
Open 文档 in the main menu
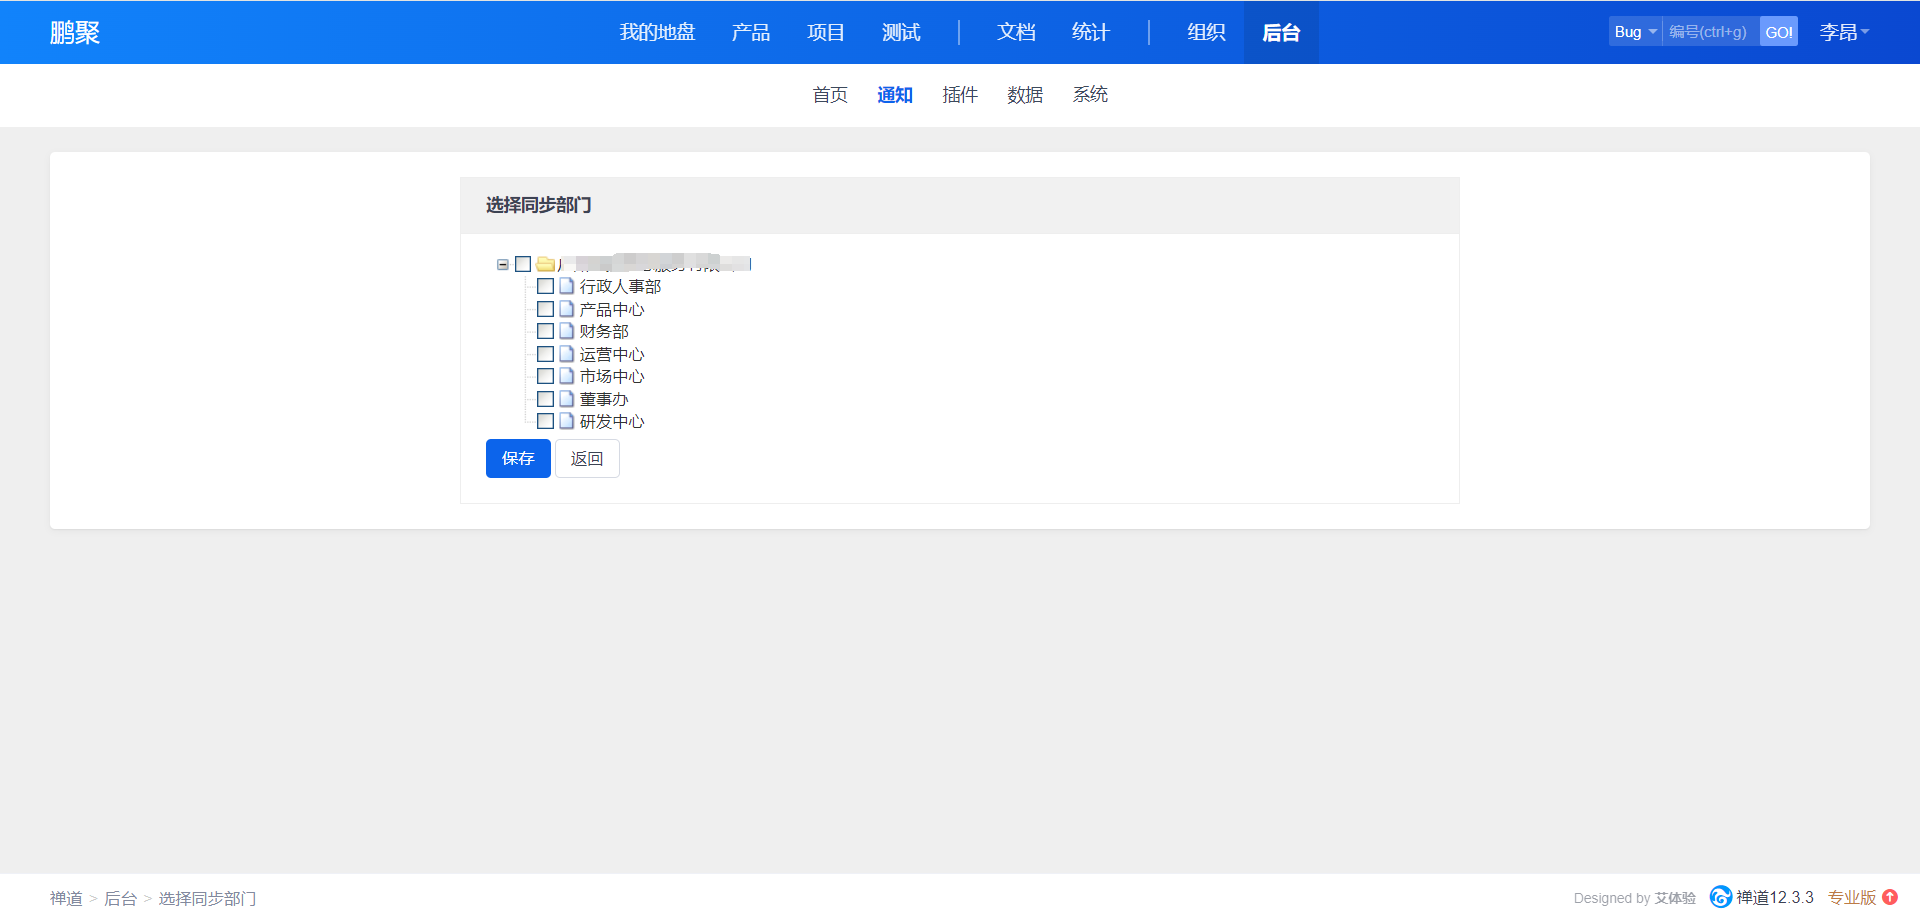pos(1016,32)
